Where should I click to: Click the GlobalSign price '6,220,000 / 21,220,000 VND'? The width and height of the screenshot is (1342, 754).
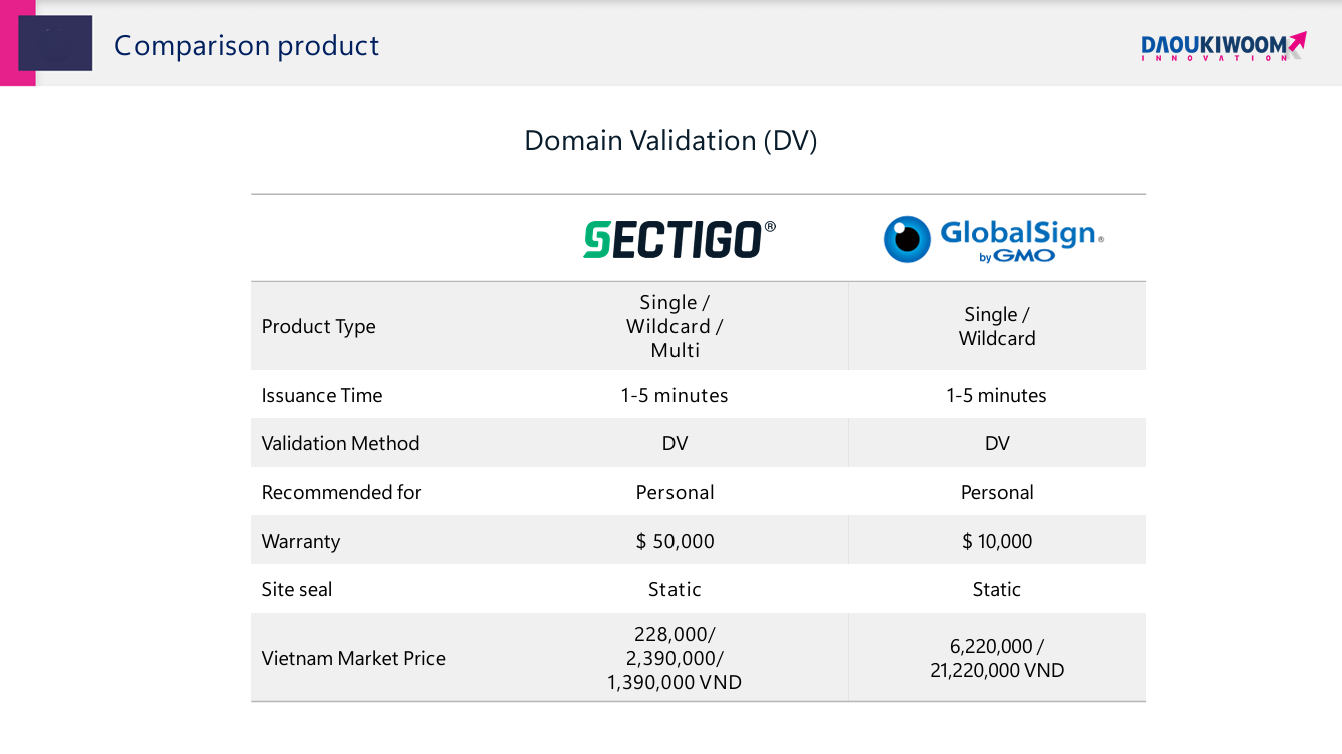coord(997,658)
